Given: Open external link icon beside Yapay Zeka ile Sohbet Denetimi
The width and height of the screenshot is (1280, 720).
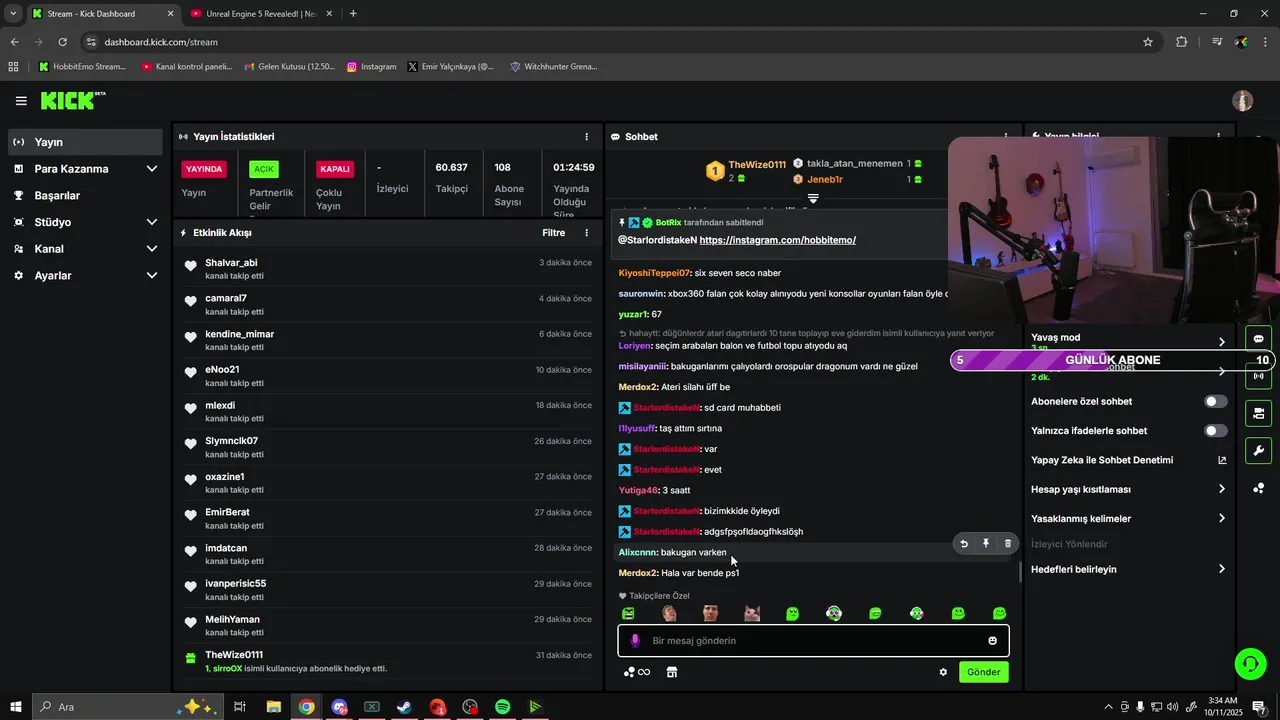Looking at the screenshot, I should click(x=1221, y=460).
